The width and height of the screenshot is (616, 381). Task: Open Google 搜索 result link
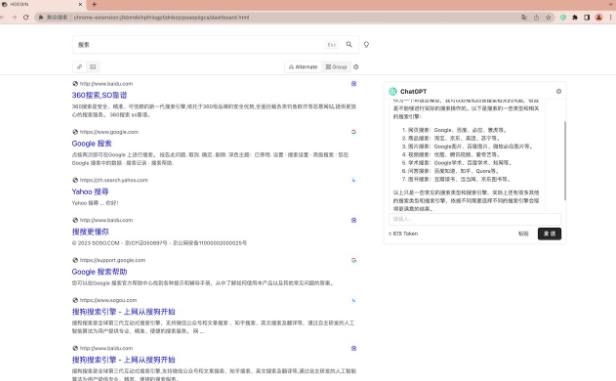92,143
